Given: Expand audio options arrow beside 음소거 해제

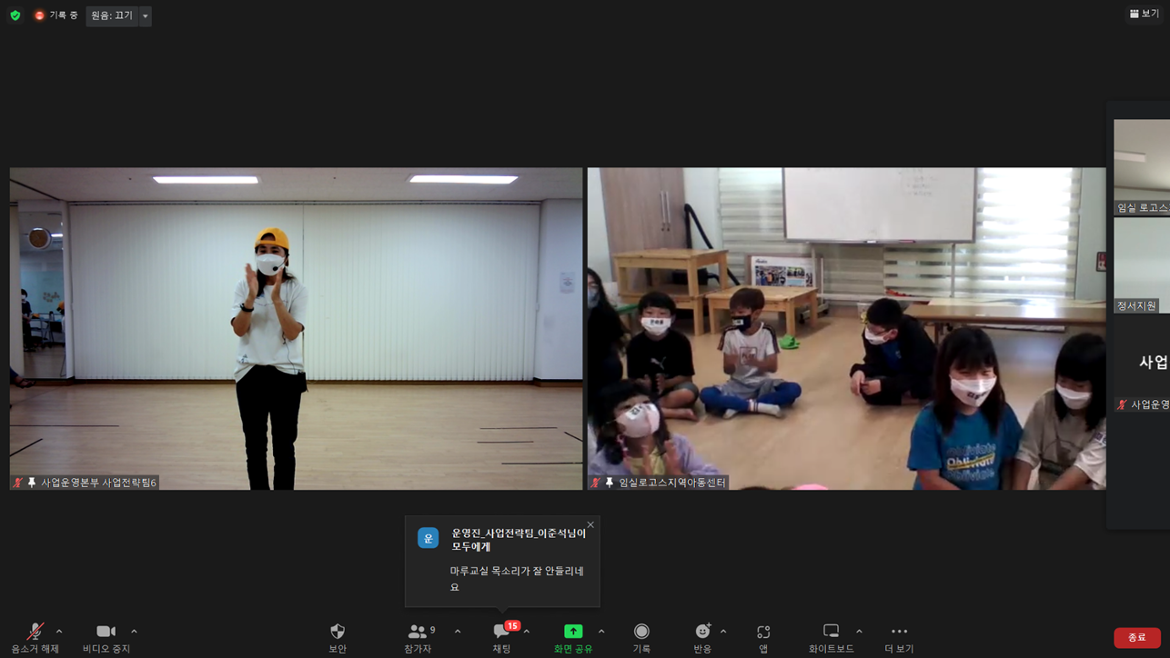Looking at the screenshot, I should point(59,631).
